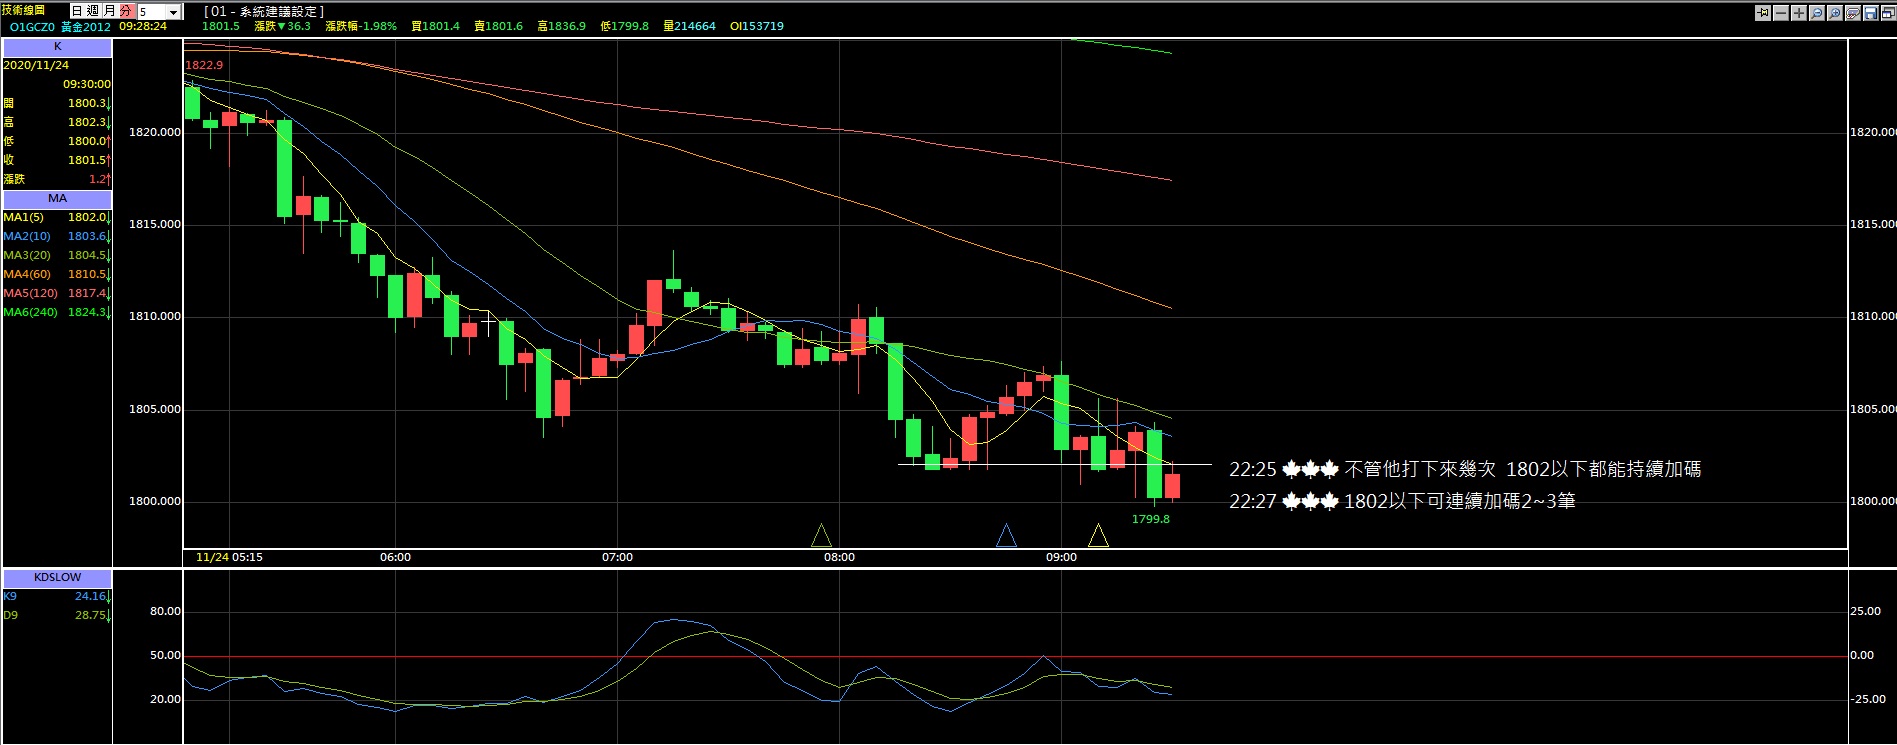Click the cascade windows layout icon
This screenshot has width=1897, height=745.
point(1889,13)
